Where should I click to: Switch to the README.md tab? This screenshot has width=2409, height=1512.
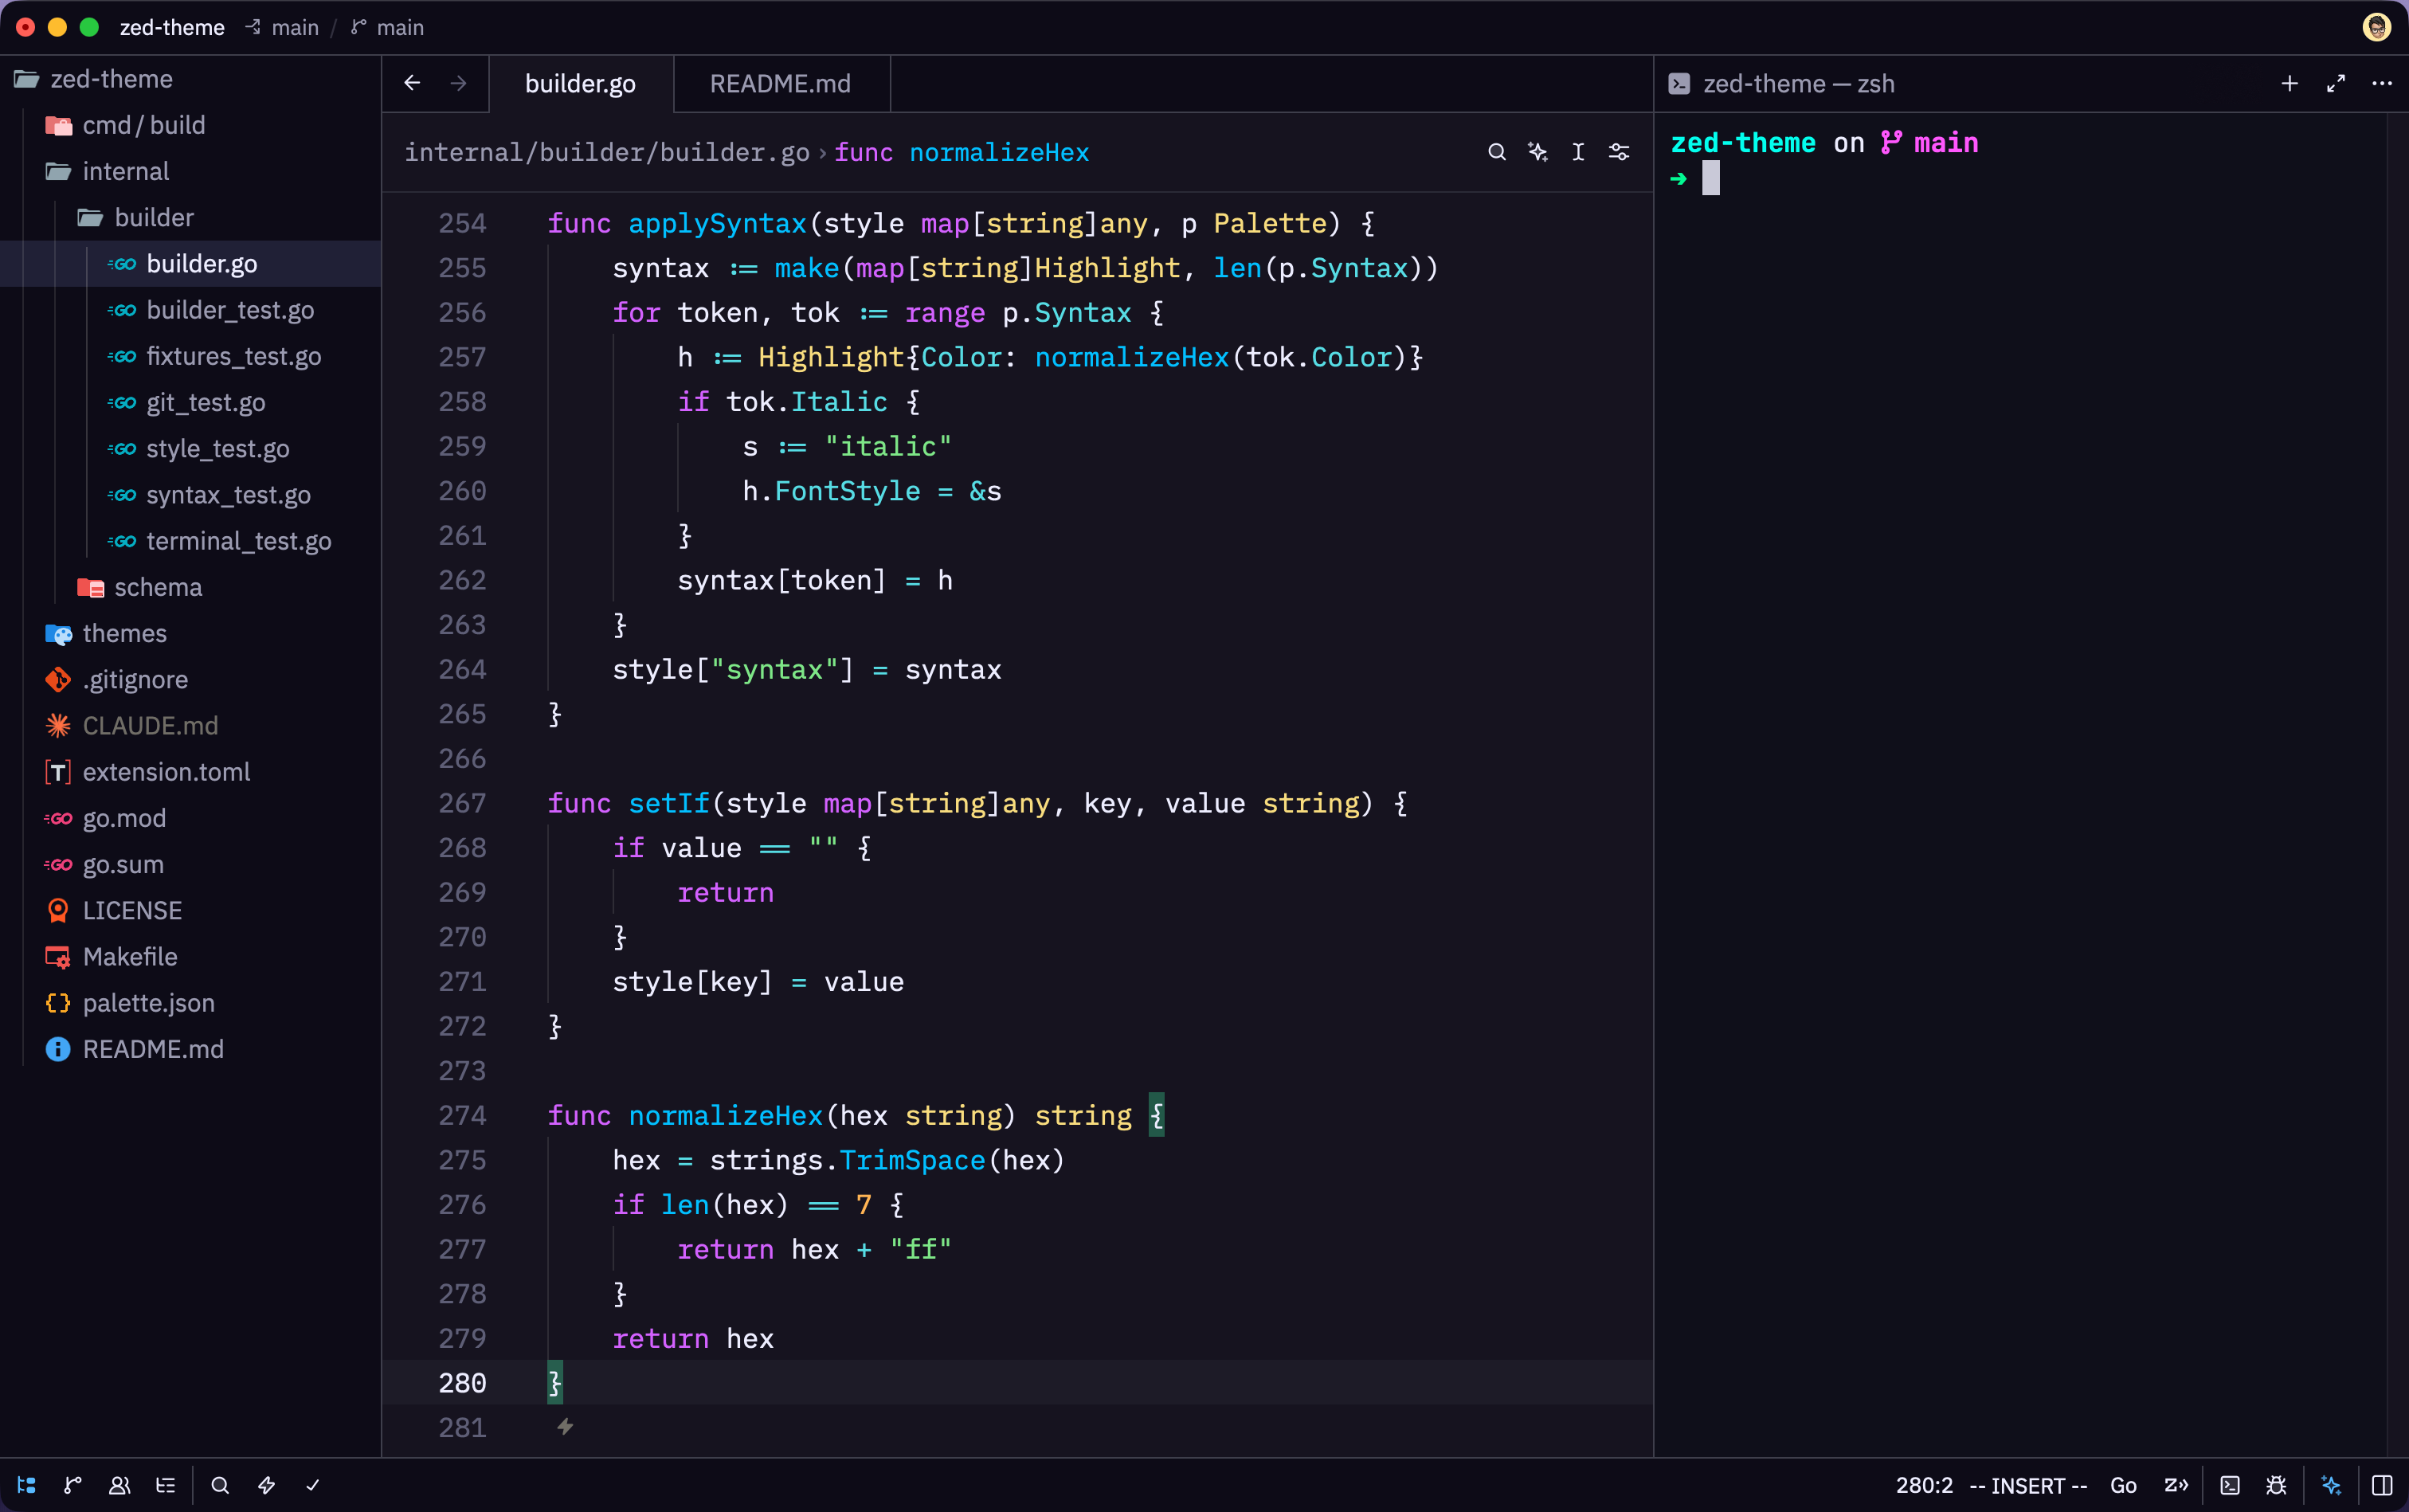781,84
